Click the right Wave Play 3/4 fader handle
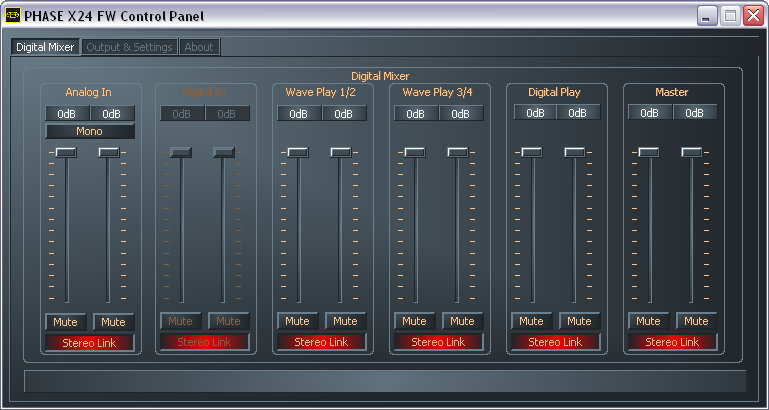Image resolution: width=769 pixels, height=410 pixels. tap(458, 152)
